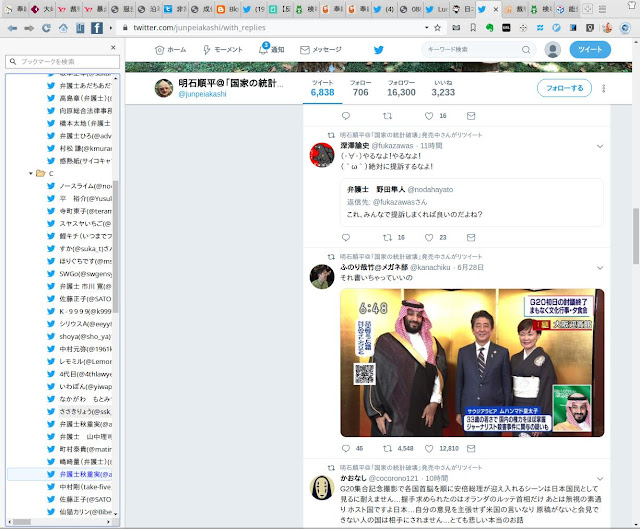Reply to the fukazawas tweet
This screenshot has height=529, width=640.
point(346,238)
